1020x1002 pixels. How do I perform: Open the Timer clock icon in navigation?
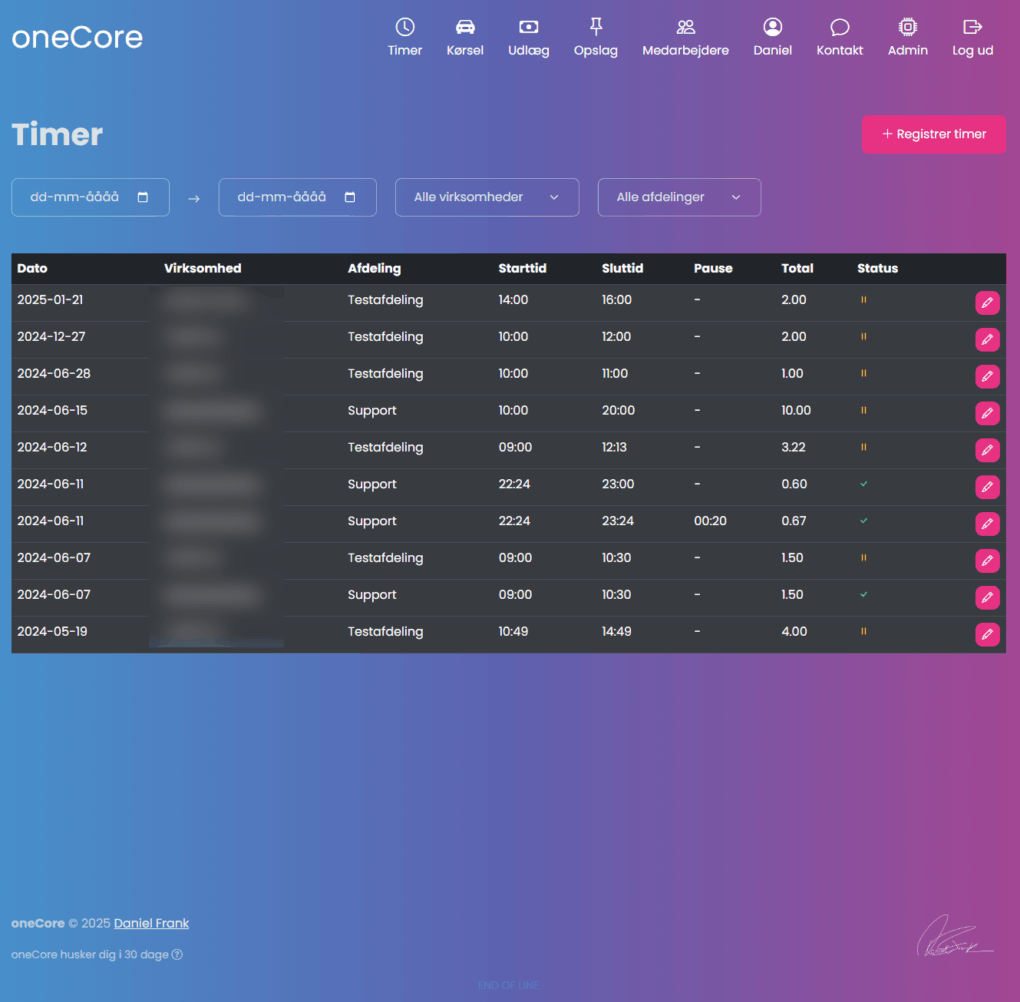(x=405, y=28)
